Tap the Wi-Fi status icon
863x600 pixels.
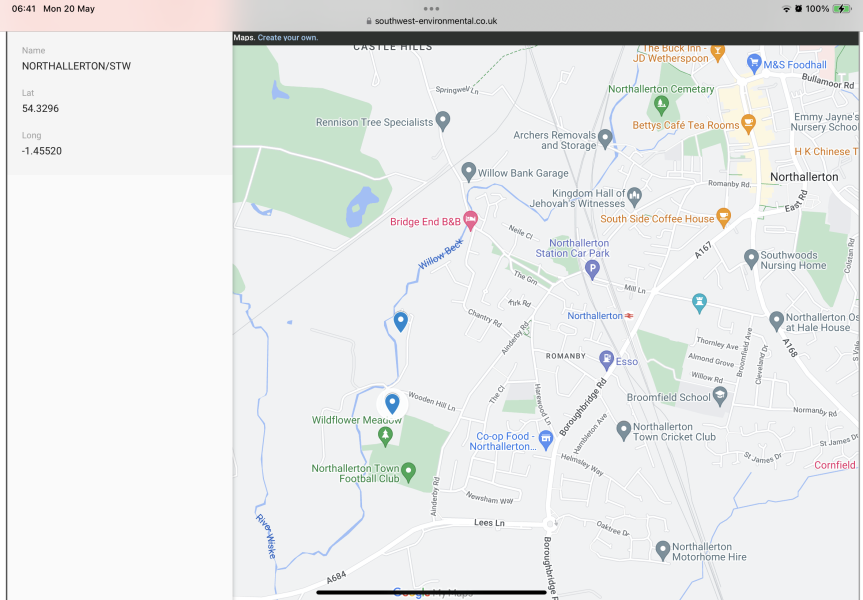(x=786, y=9)
